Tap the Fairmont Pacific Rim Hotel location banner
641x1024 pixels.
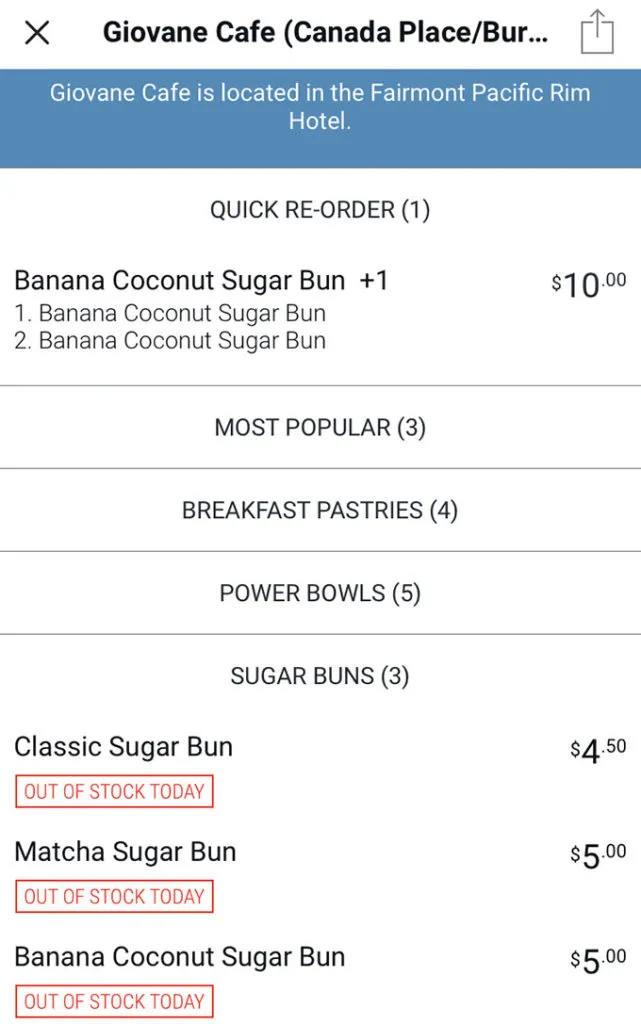(320, 118)
